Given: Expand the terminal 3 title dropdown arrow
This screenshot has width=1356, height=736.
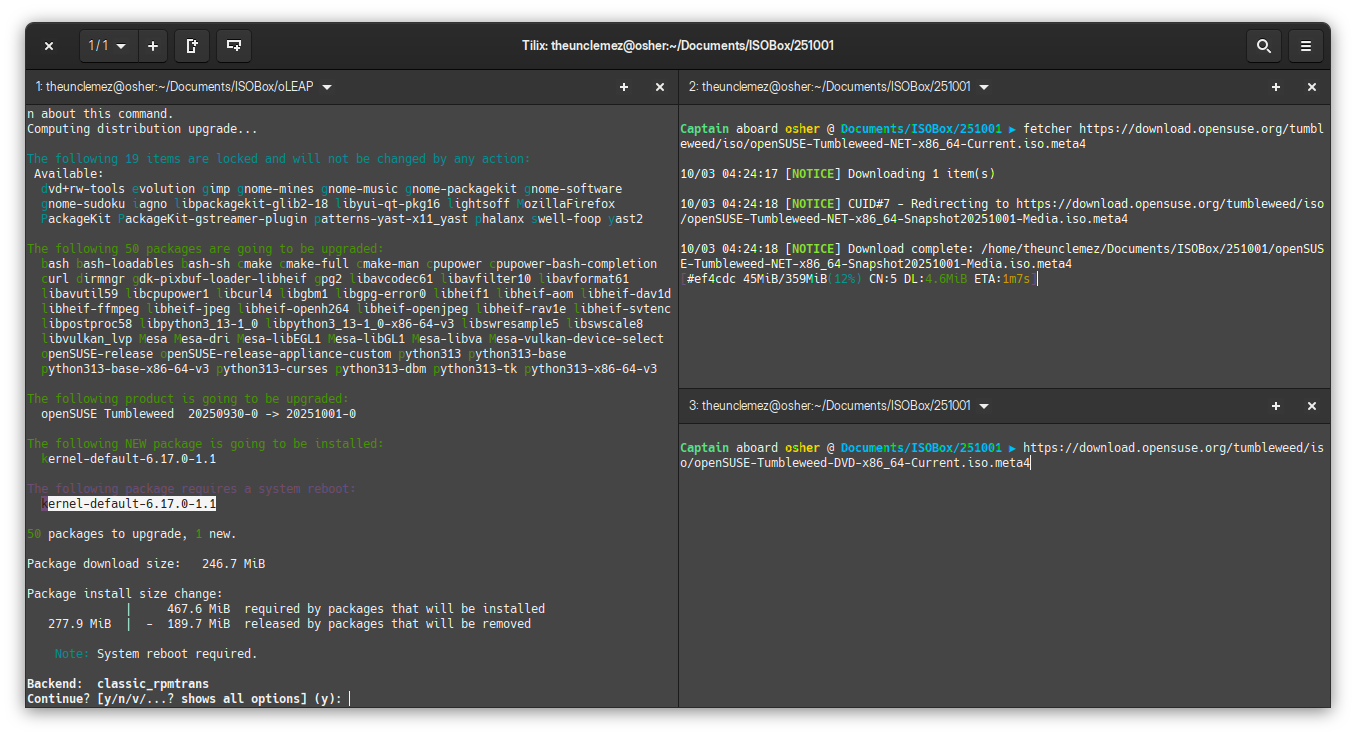Looking at the screenshot, I should click(984, 406).
